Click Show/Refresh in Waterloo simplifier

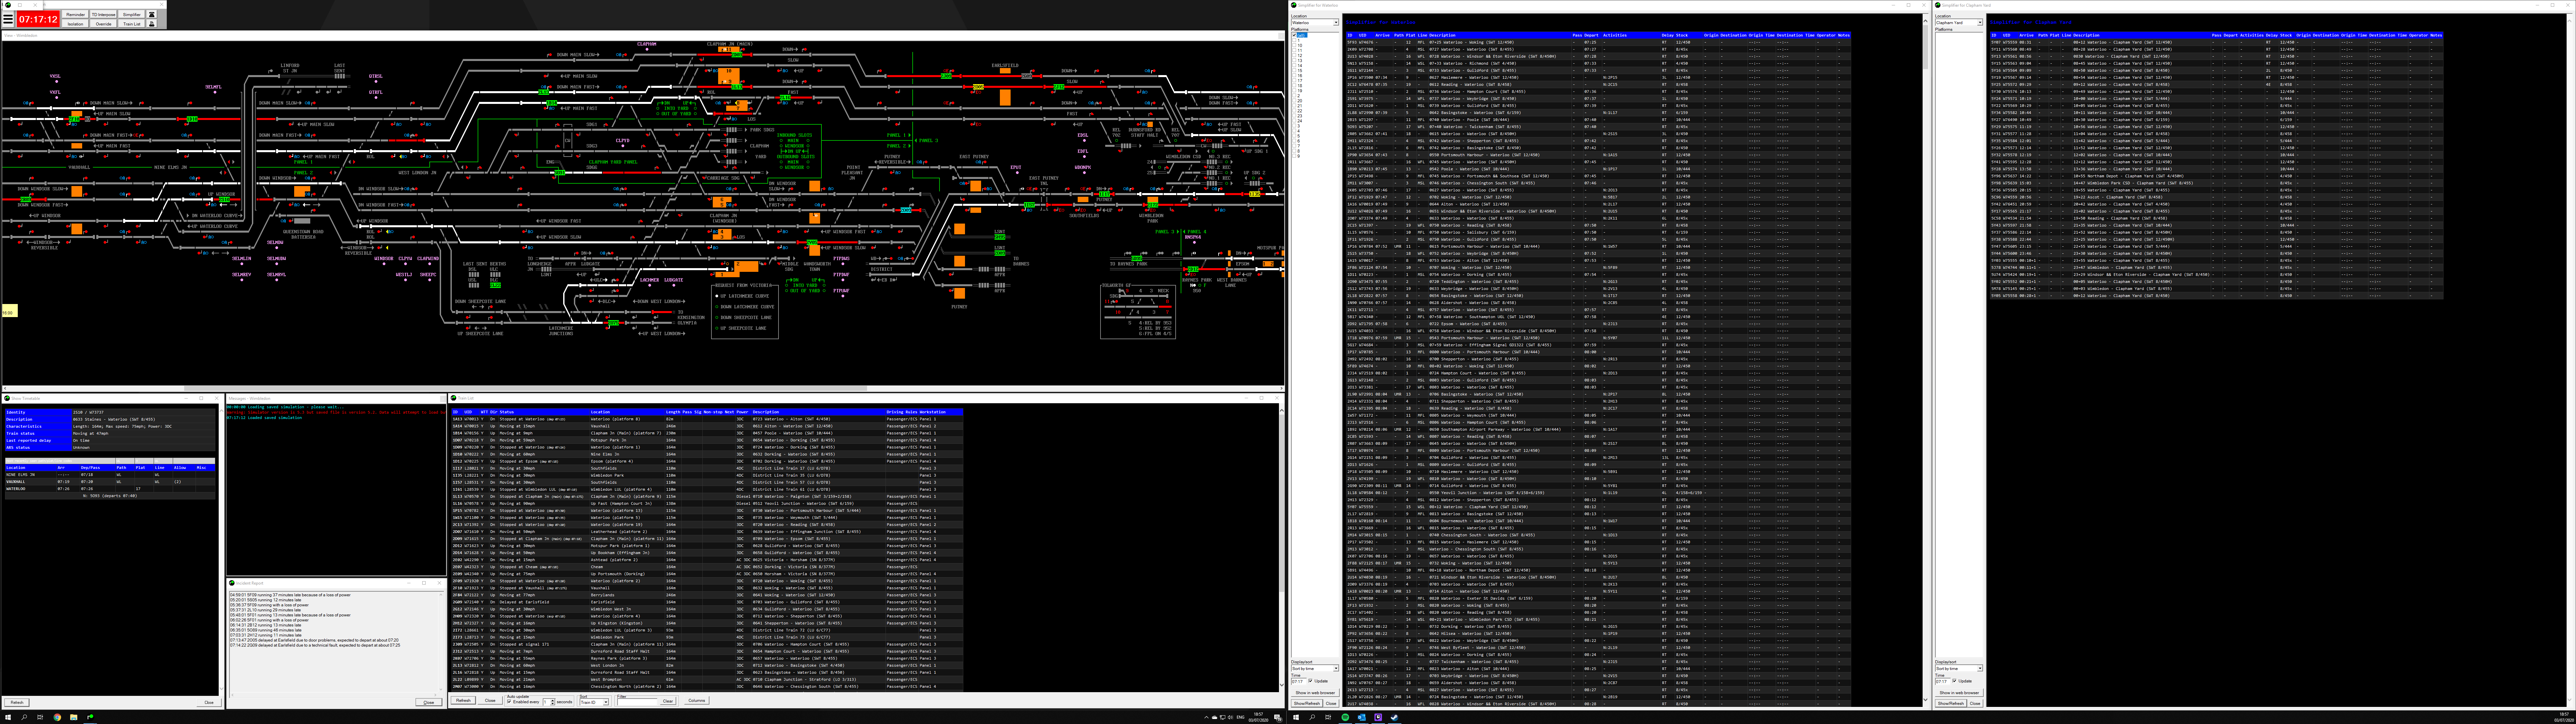pyautogui.click(x=1307, y=703)
